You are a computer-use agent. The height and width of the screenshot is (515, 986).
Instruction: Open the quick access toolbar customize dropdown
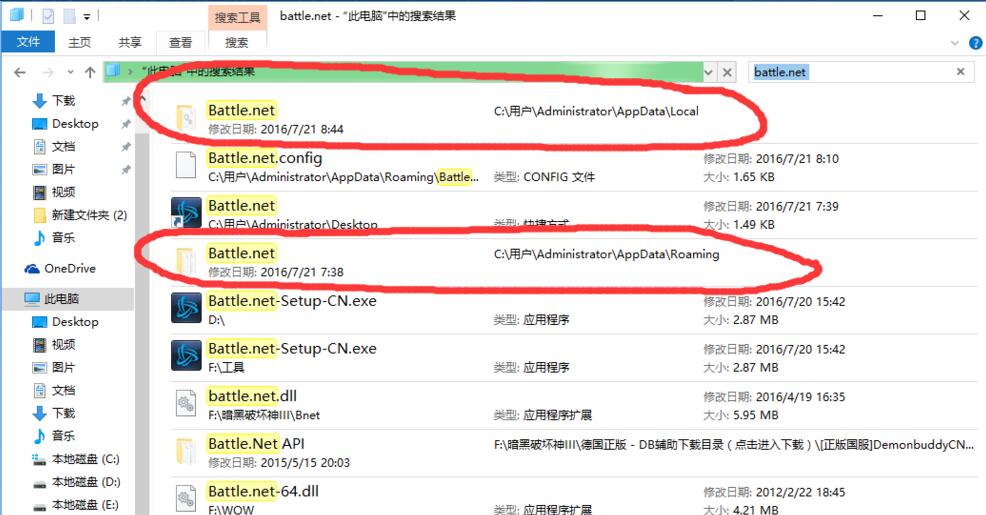tap(87, 16)
